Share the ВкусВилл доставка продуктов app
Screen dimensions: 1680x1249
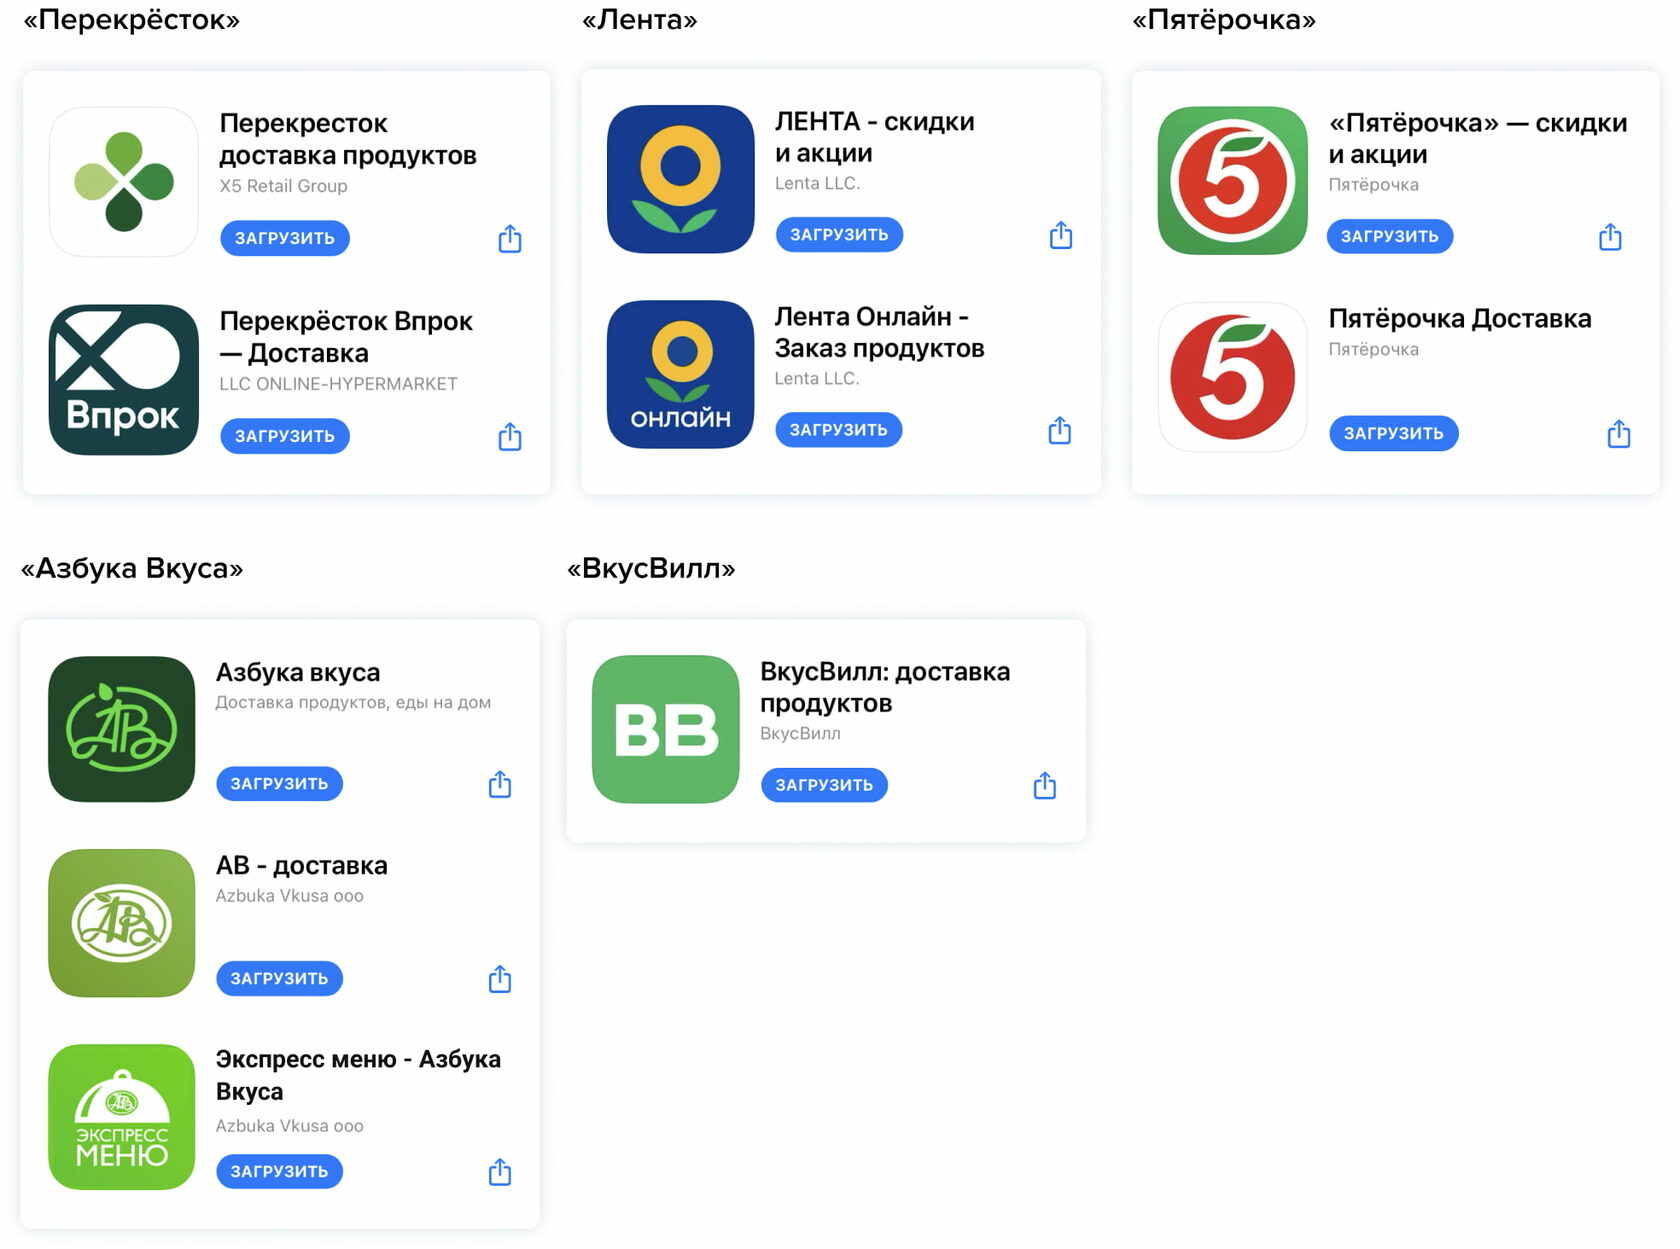pos(1045,786)
